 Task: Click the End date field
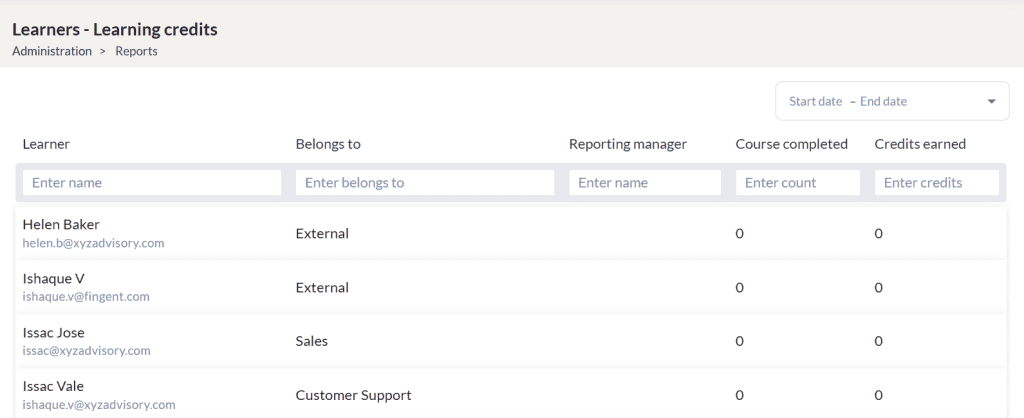point(883,102)
